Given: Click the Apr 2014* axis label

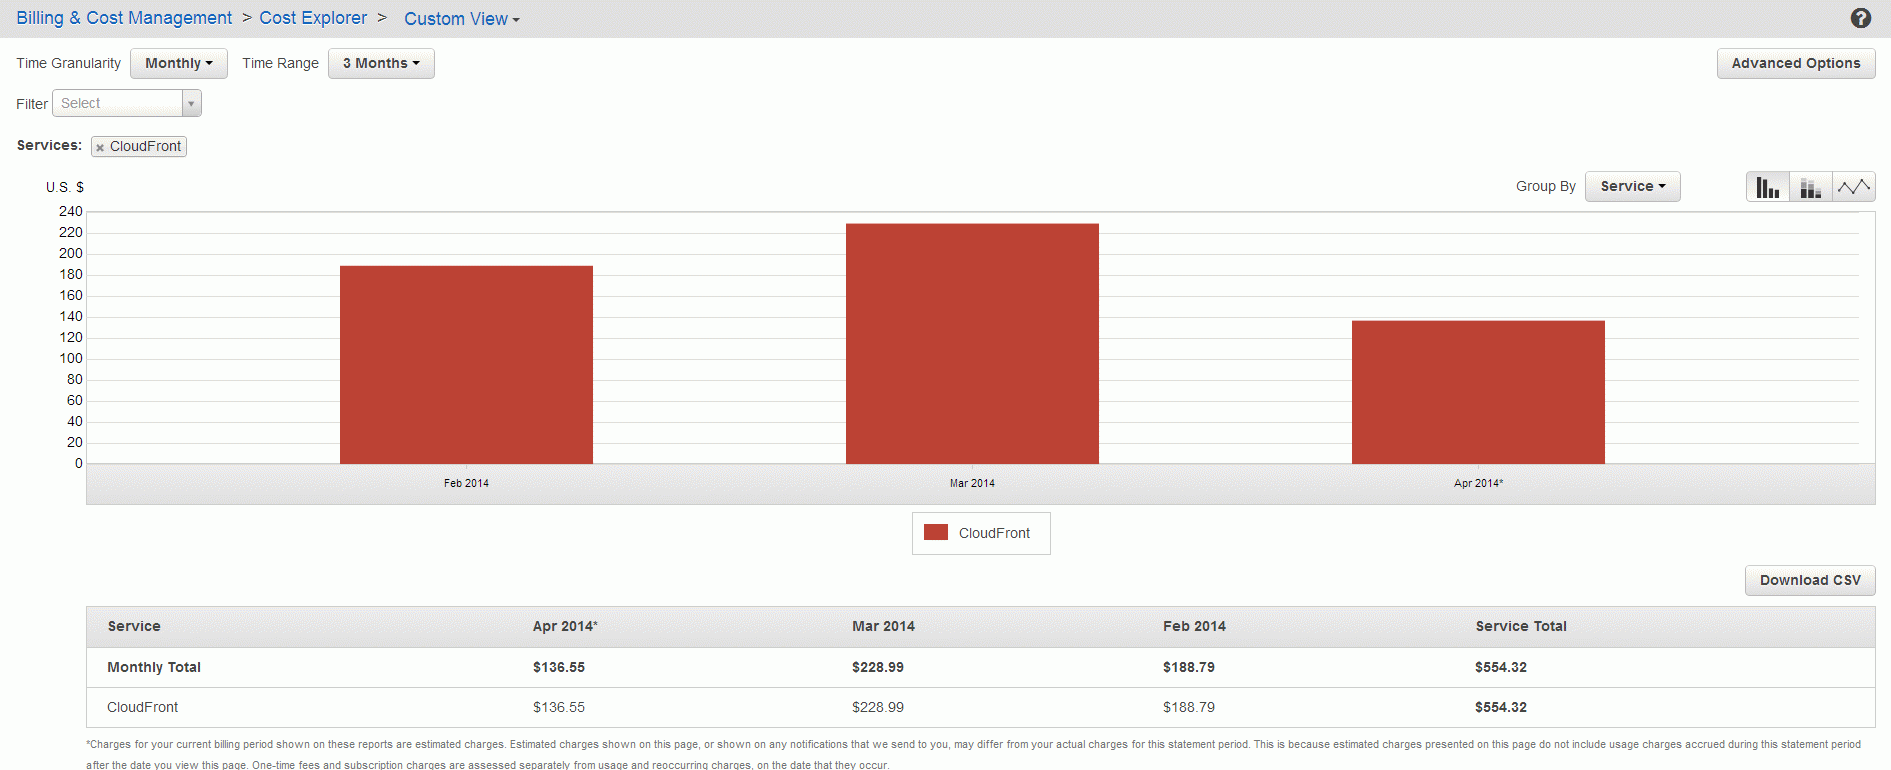Looking at the screenshot, I should (1478, 483).
